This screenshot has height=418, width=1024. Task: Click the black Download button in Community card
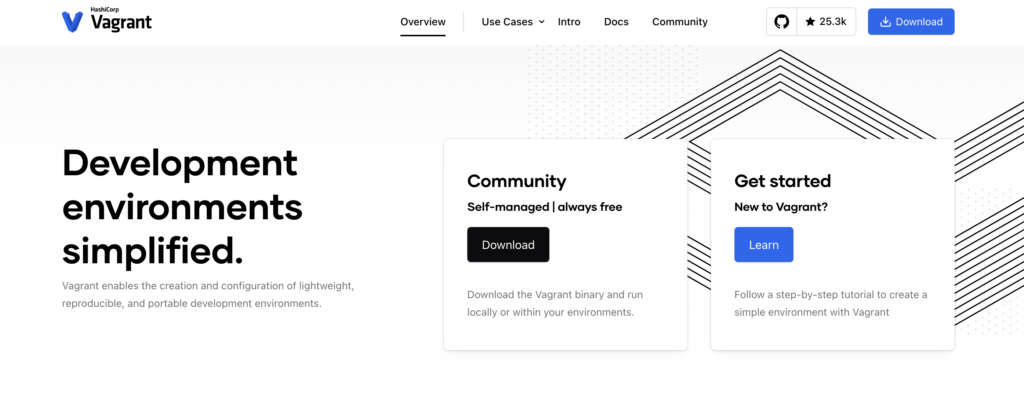(508, 245)
